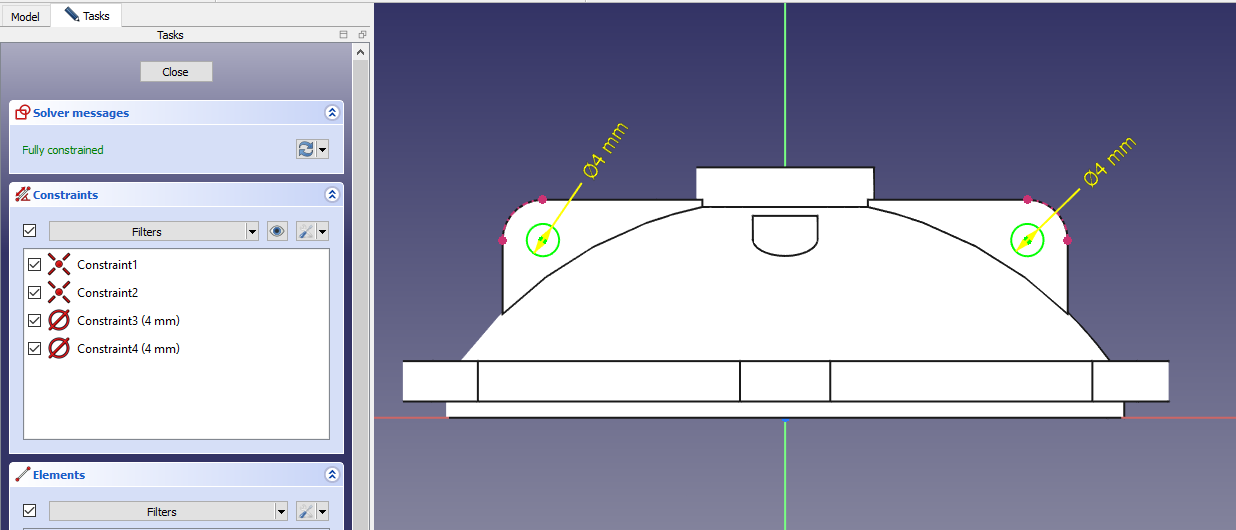1236x530 pixels.
Task: Switch to the Model tab
Action: [x=25, y=16]
